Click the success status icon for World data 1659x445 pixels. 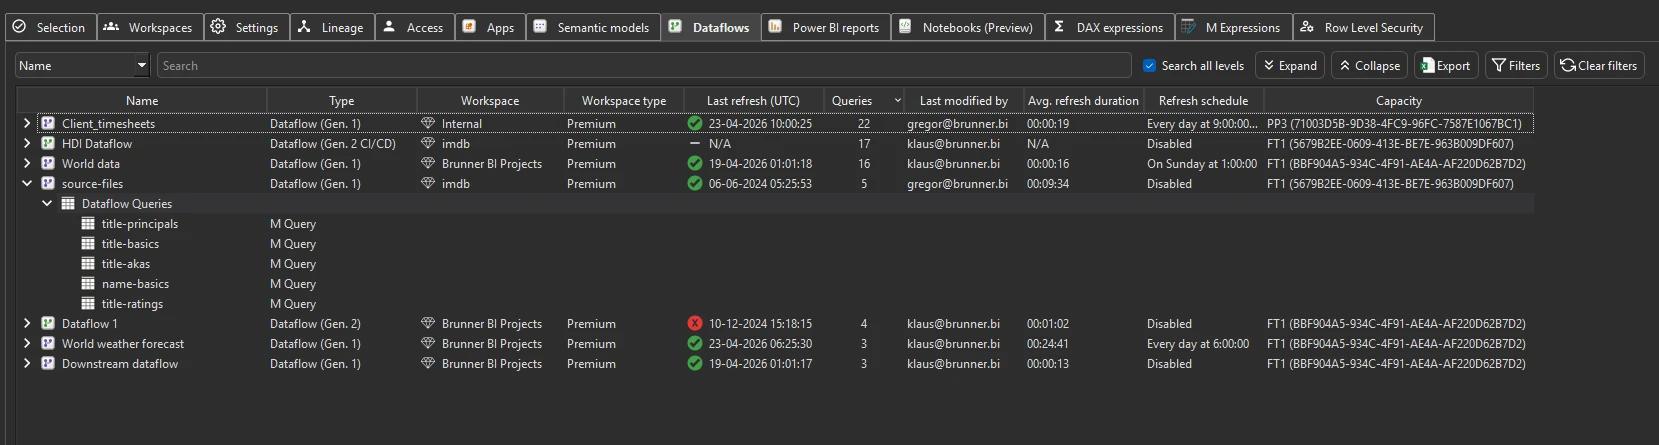(695, 164)
